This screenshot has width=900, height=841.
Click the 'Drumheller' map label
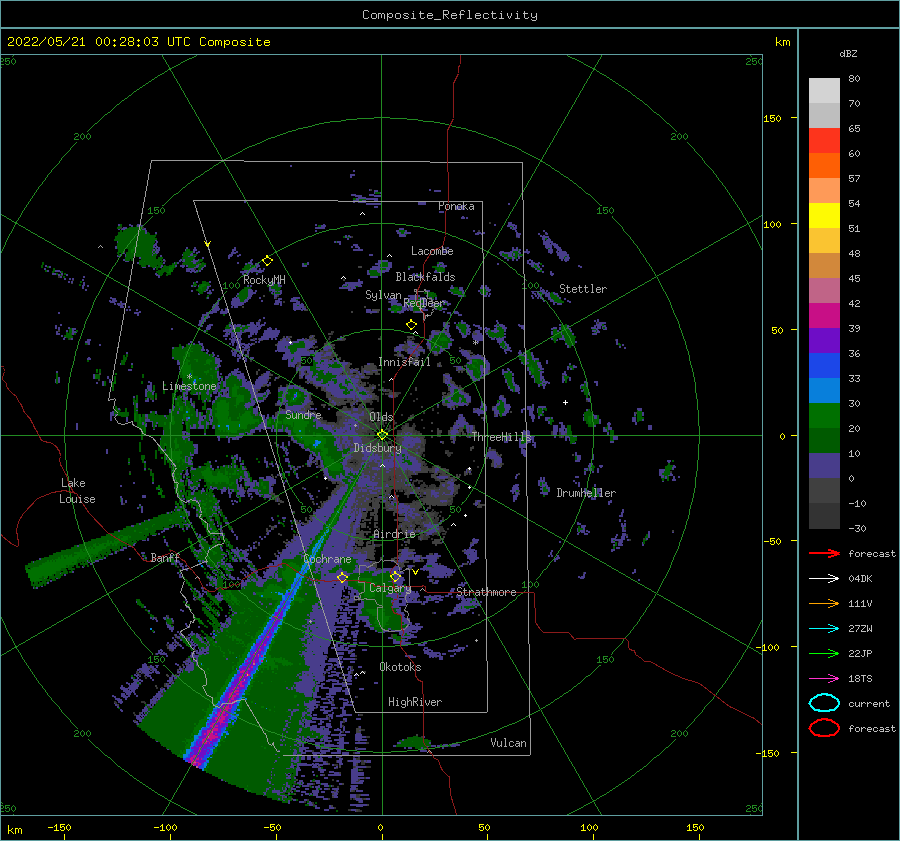click(586, 493)
